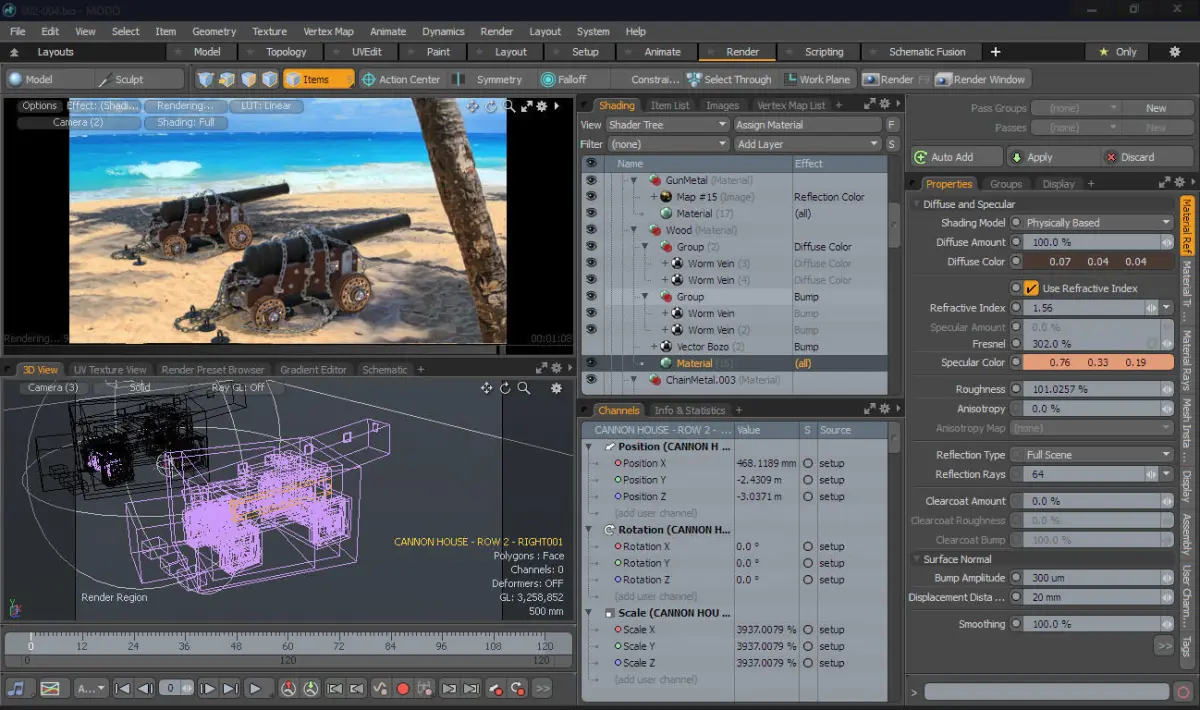Toggle visibility of ChainMetal.003 material

click(x=590, y=380)
